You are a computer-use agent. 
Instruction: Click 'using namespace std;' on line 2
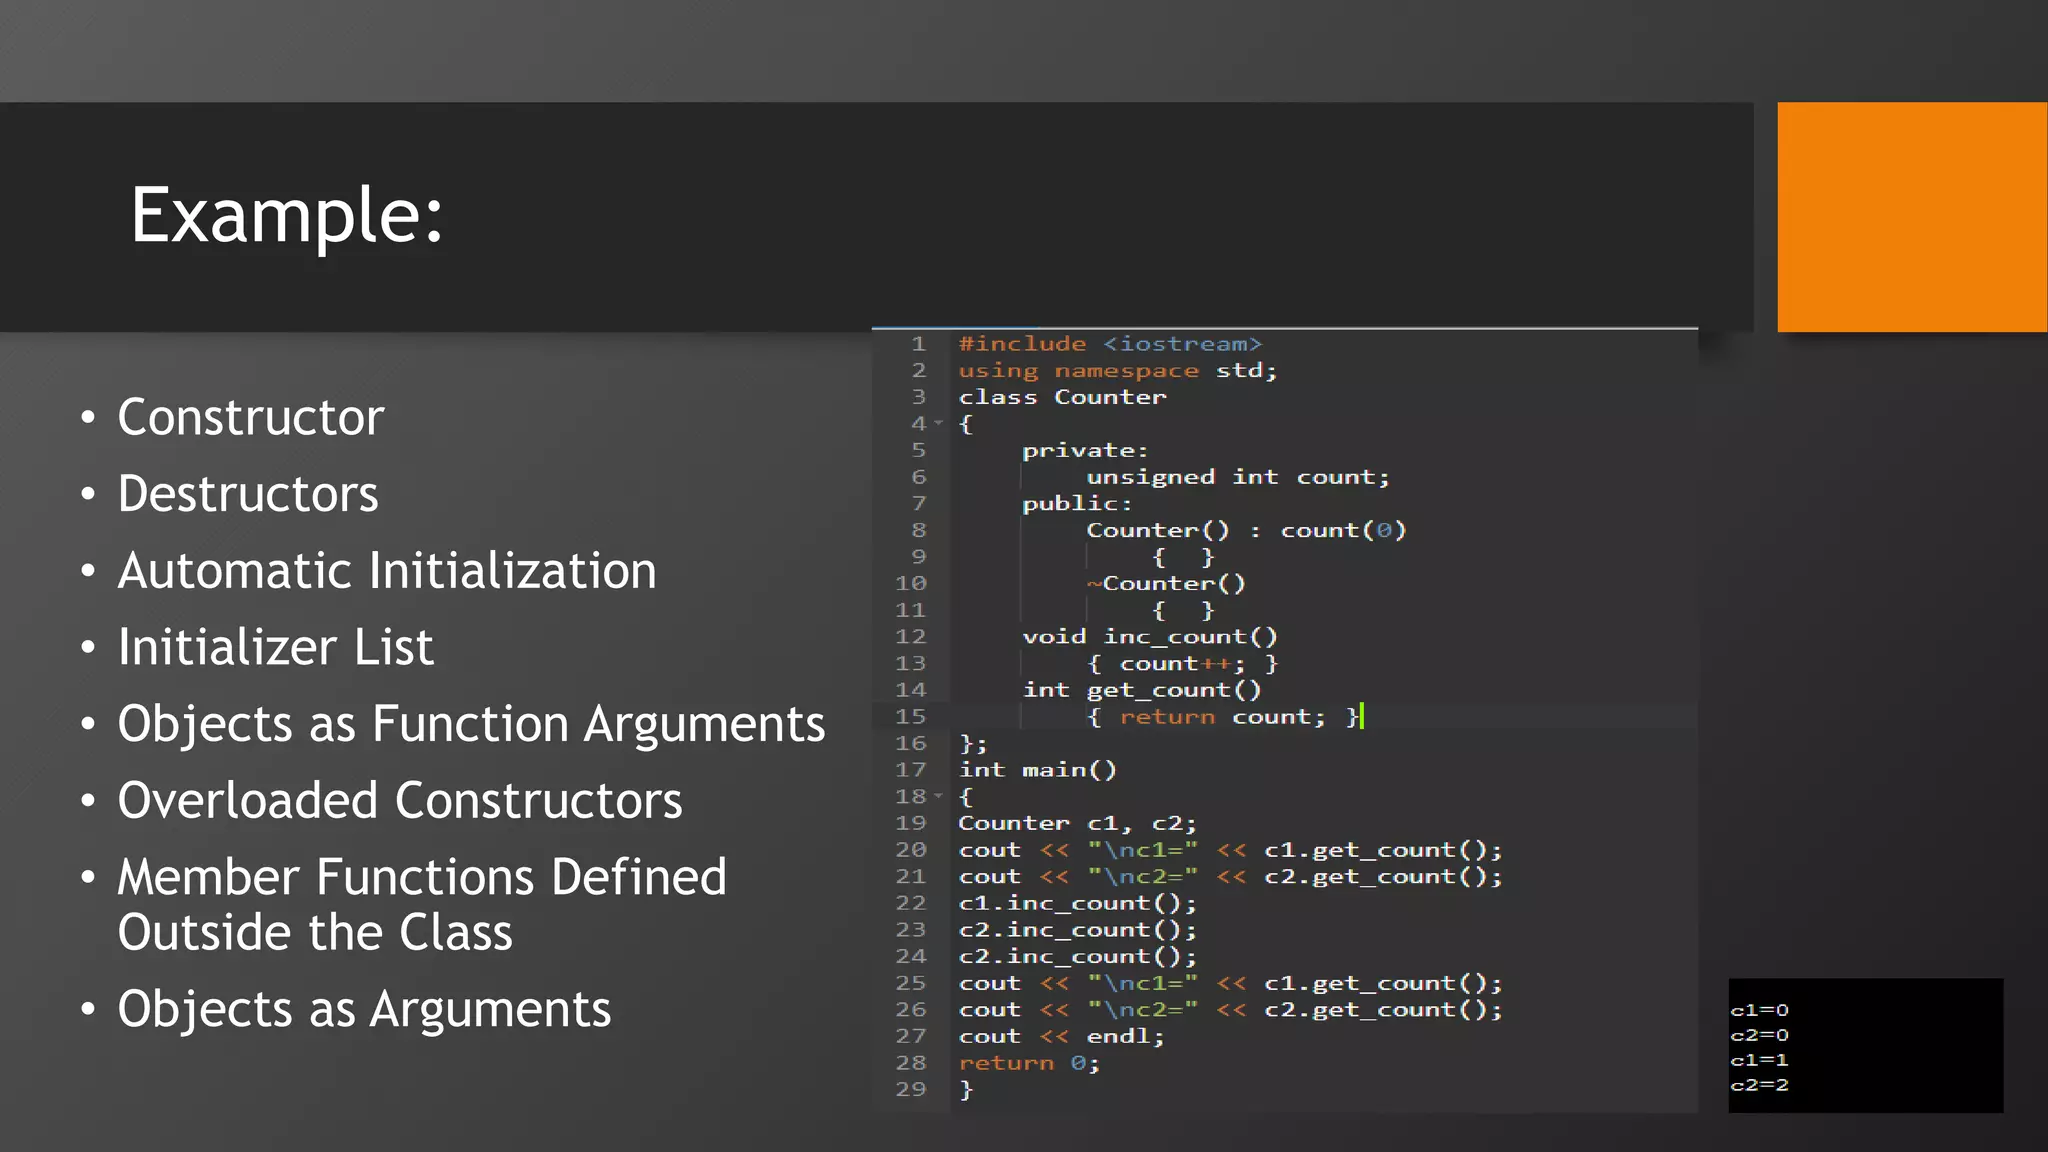pos(1118,371)
